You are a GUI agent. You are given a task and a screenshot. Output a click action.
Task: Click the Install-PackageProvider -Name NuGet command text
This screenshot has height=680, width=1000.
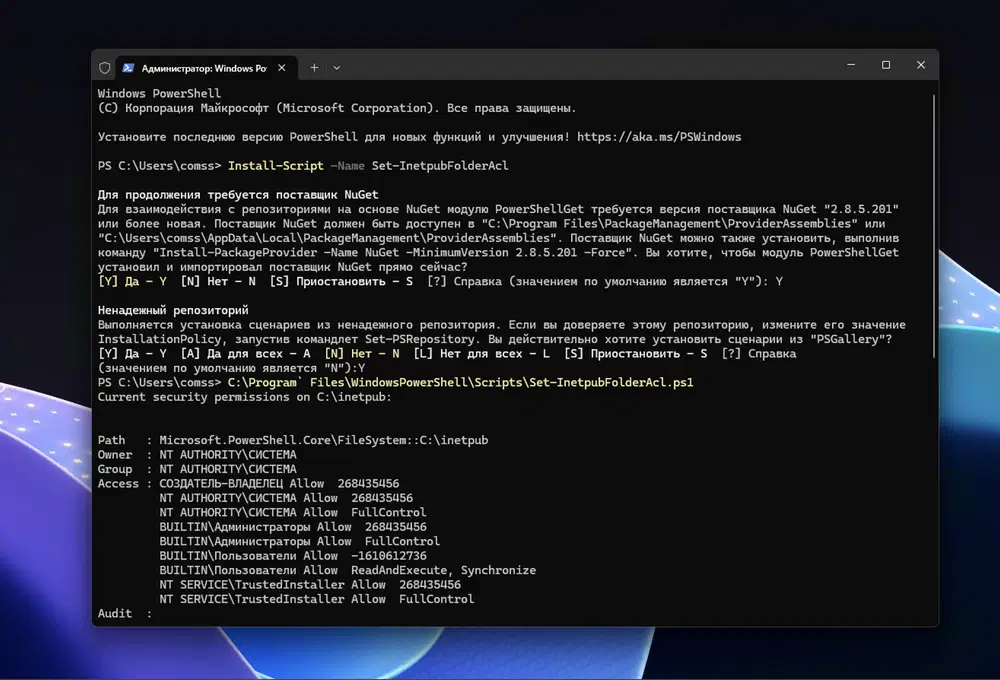pos(393,253)
